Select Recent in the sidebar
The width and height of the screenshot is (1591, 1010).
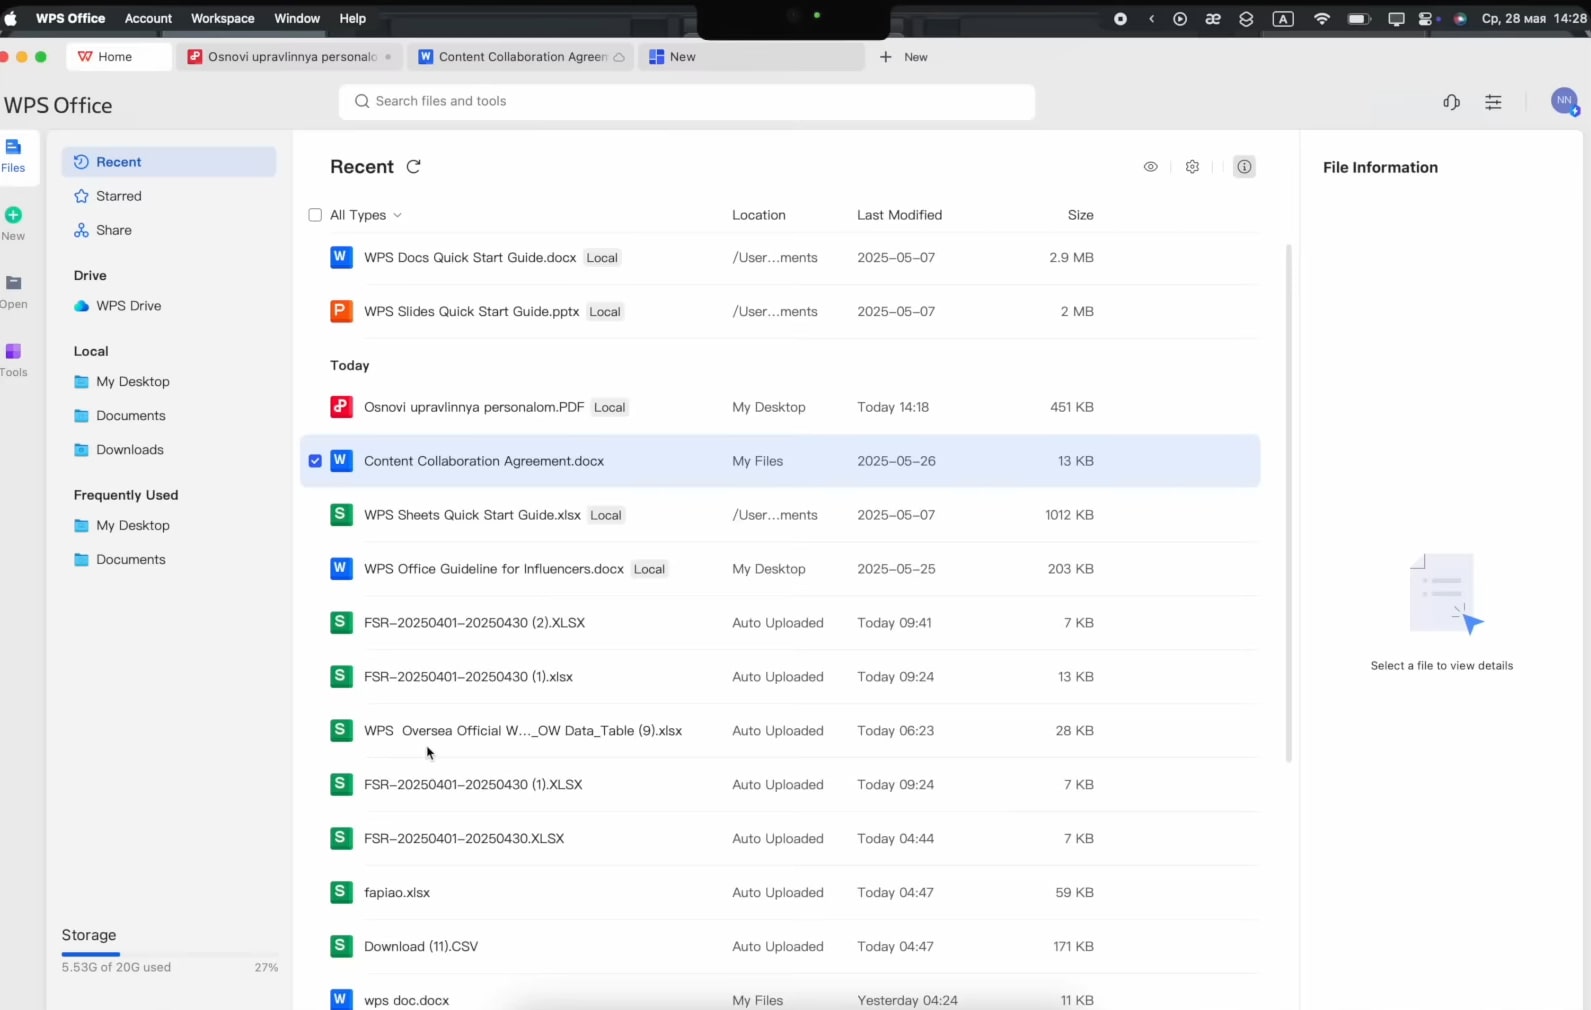click(168, 162)
